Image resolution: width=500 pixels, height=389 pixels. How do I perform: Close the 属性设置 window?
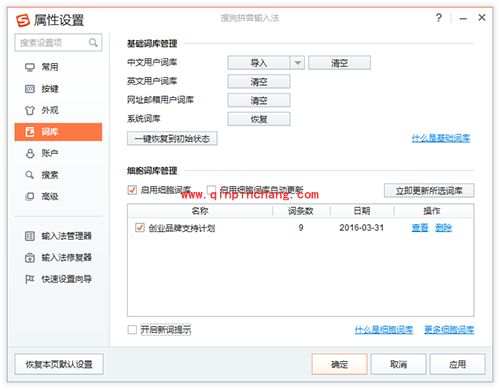482,18
